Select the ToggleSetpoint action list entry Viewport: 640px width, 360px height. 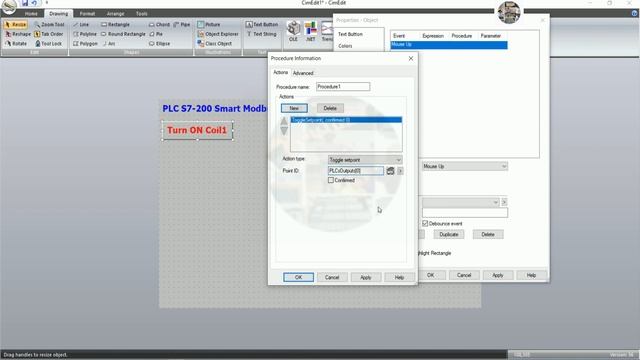346,120
